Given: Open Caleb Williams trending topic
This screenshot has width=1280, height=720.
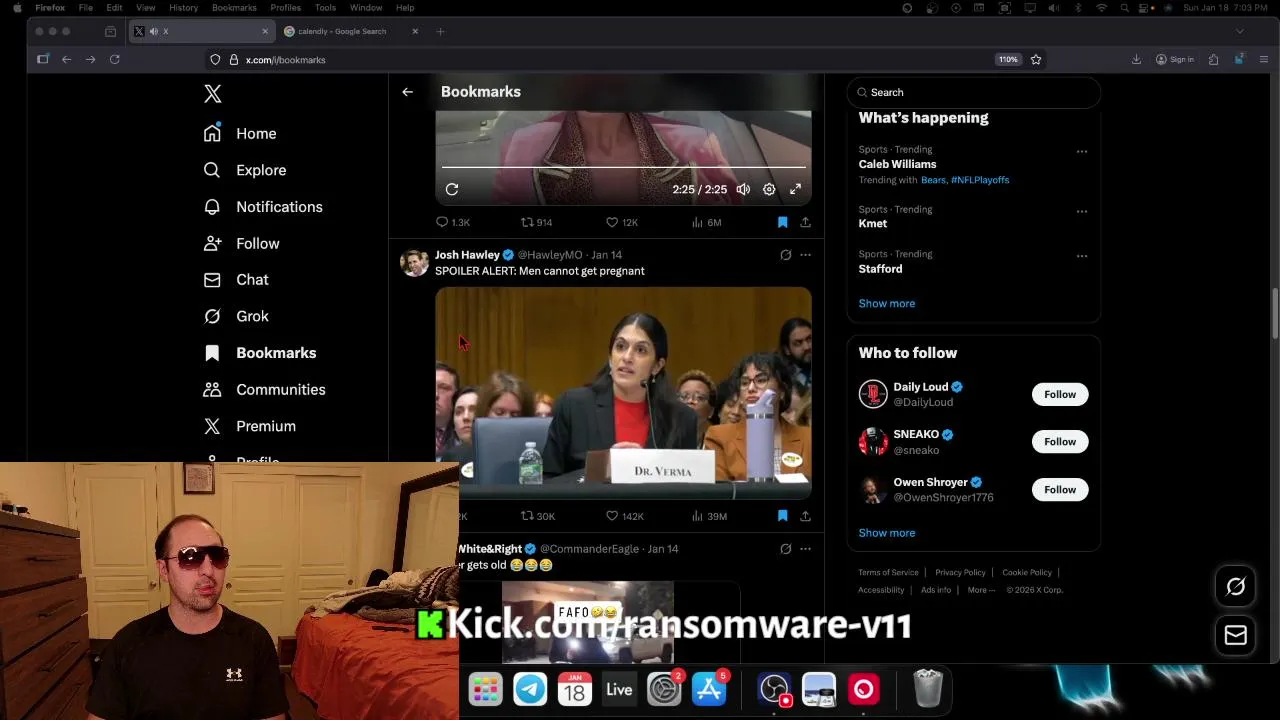Looking at the screenshot, I should [897, 164].
